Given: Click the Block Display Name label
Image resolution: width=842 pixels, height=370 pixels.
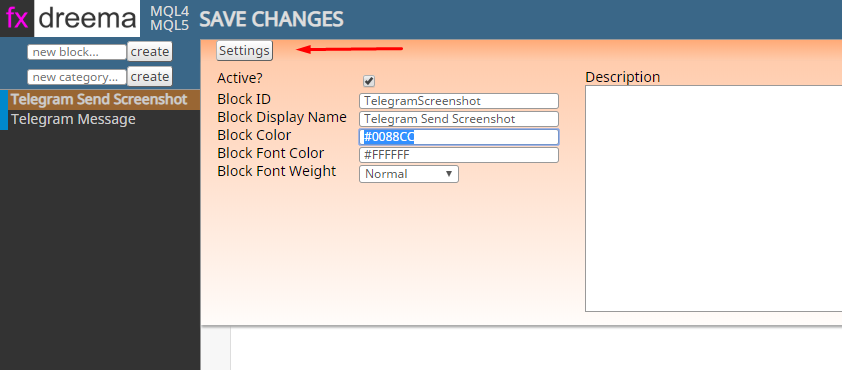Looking at the screenshot, I should click(x=282, y=117).
